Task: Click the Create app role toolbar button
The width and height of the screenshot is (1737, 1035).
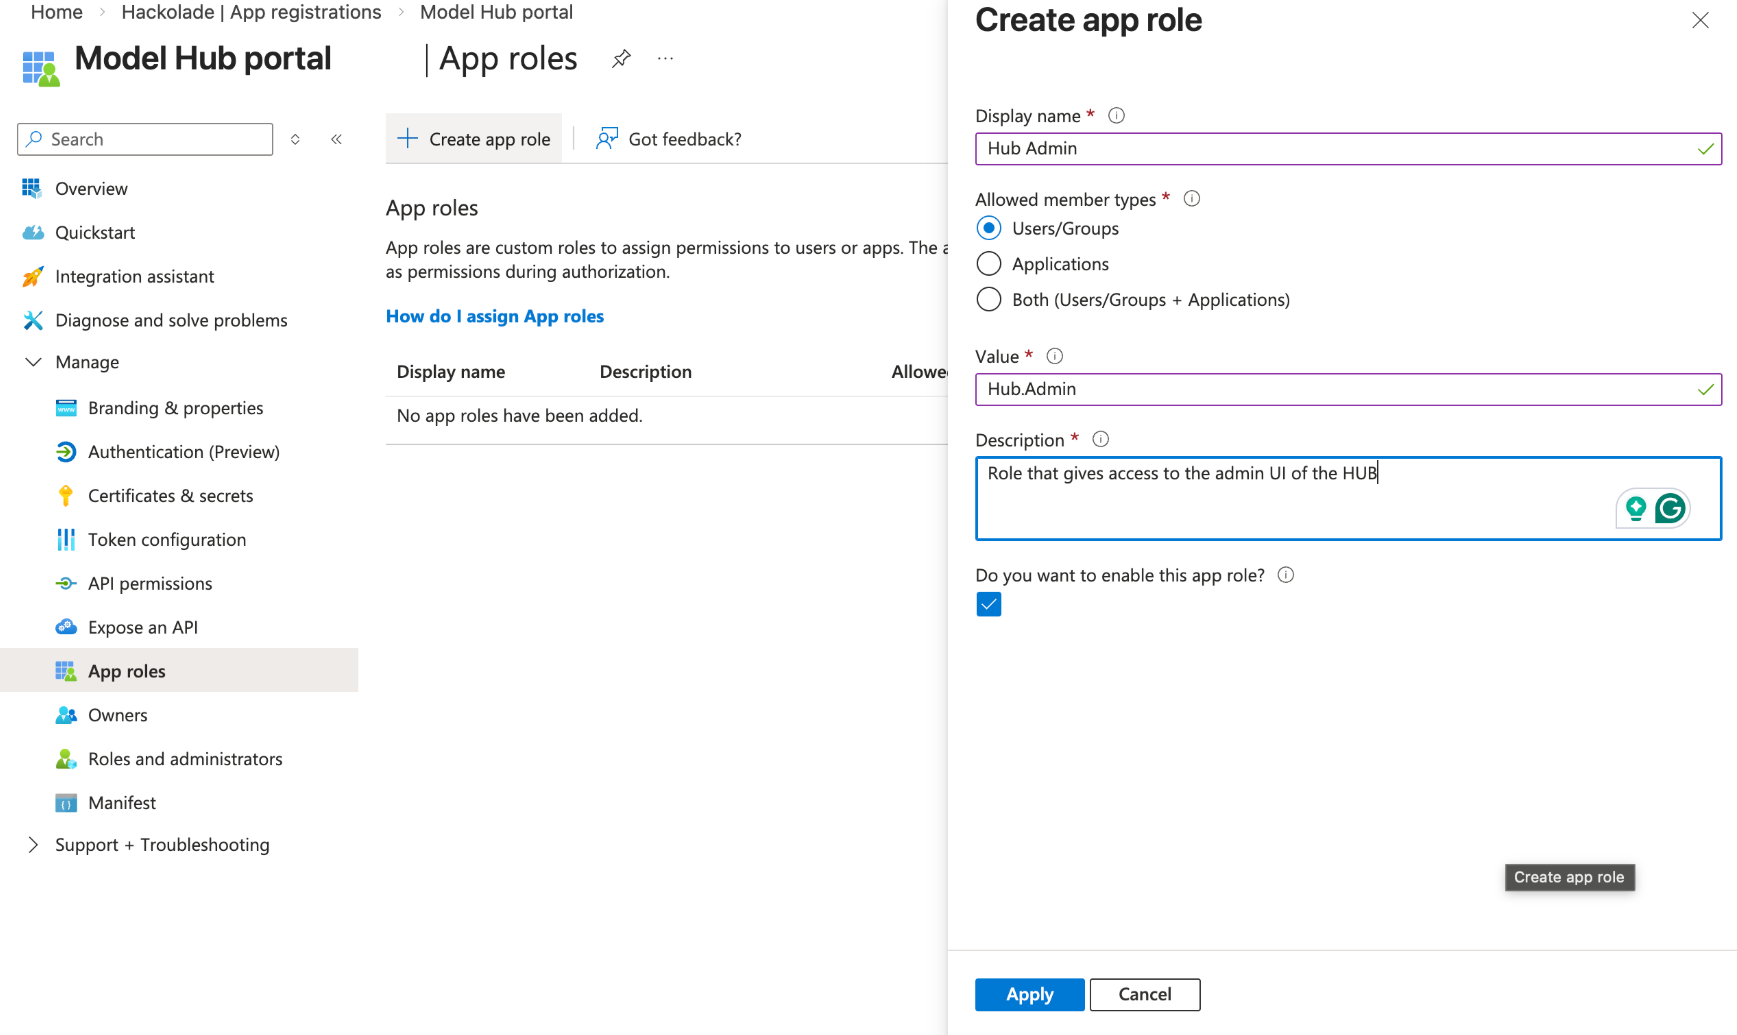Action: click(x=474, y=139)
